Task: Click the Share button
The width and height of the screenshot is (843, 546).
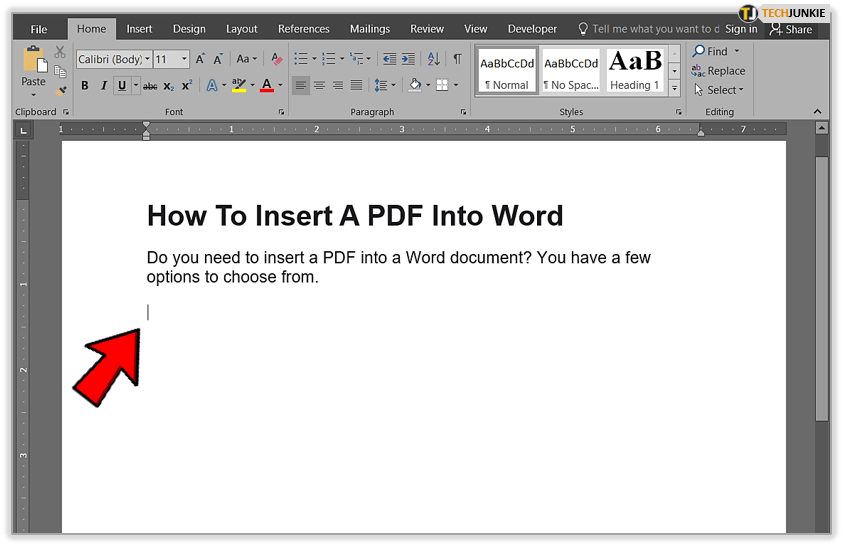Action: (x=790, y=29)
